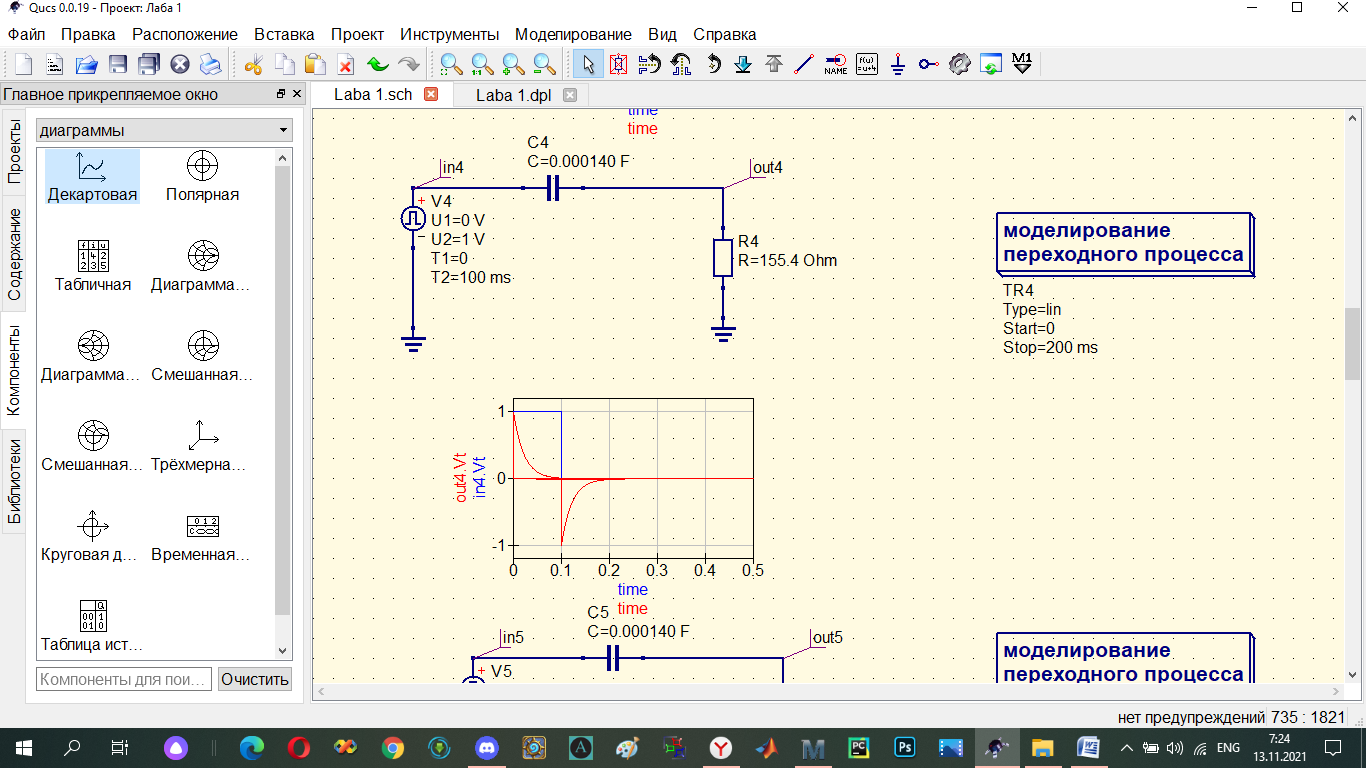Open the Проекты side tab
1366x768 pixels.
point(14,150)
